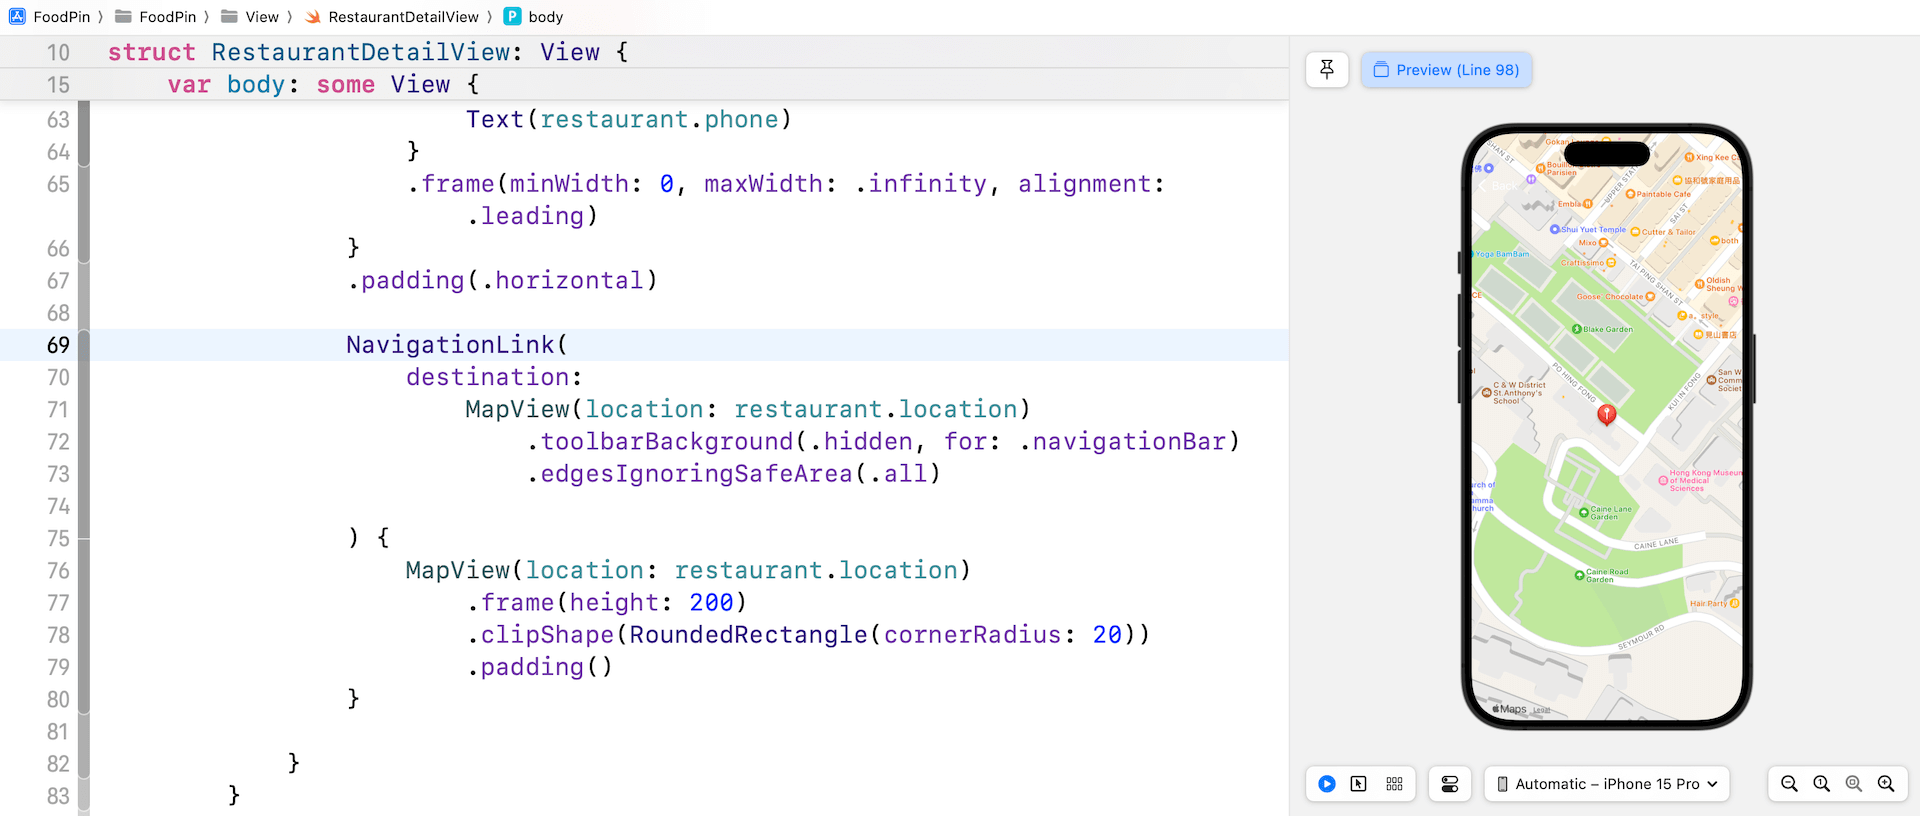Open the Automatic – iPhone 15 Pro device dropdown
This screenshot has height=816, width=1920.
(1606, 784)
